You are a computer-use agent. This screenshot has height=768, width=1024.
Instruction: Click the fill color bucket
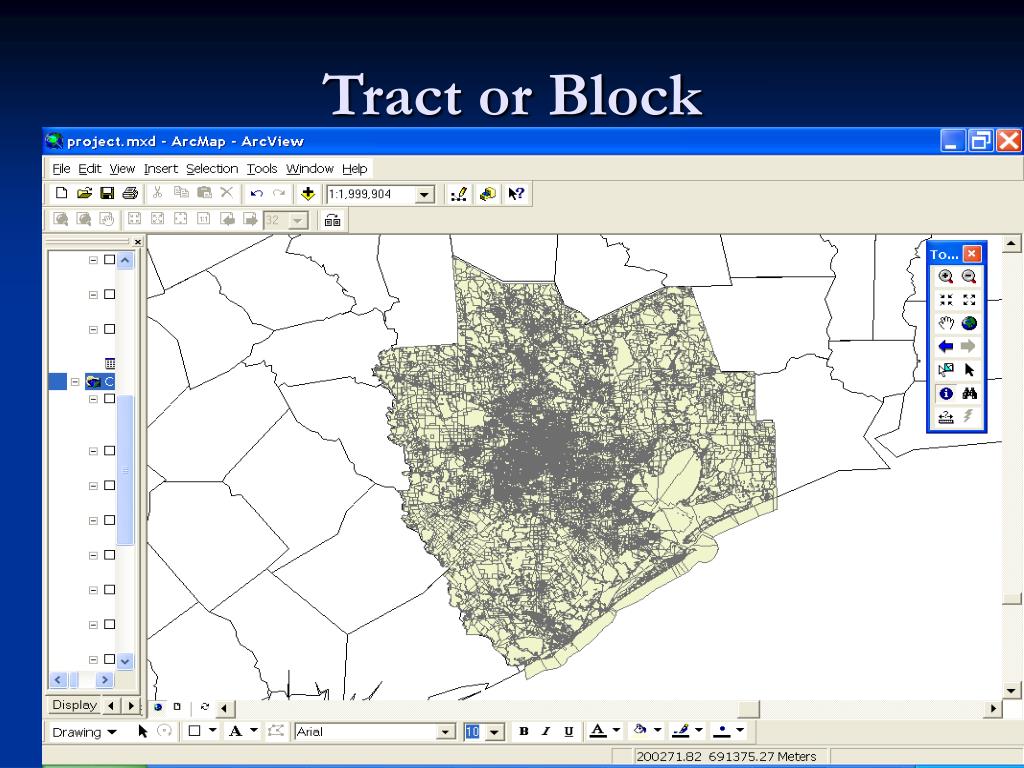coord(640,731)
